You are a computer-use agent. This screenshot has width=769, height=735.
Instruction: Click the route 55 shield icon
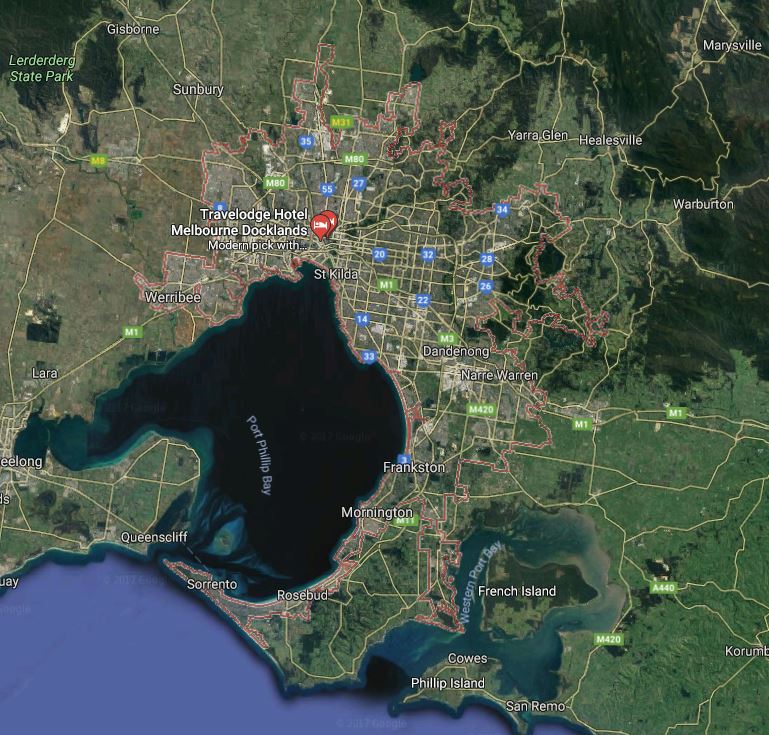pos(327,189)
